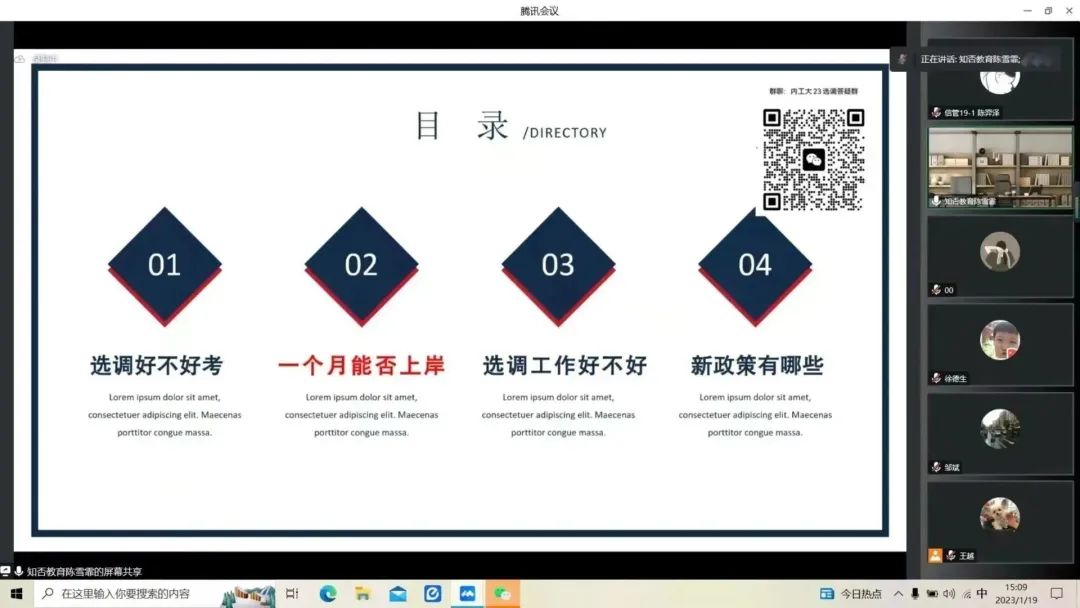Click the 一个月能否上岸 heading on slide
Viewport: 1080px width, 608px height.
[361, 366]
